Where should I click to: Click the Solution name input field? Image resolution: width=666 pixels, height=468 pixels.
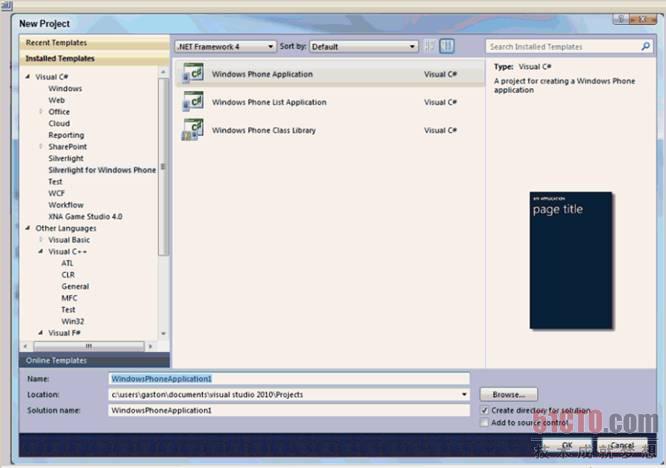click(x=289, y=410)
